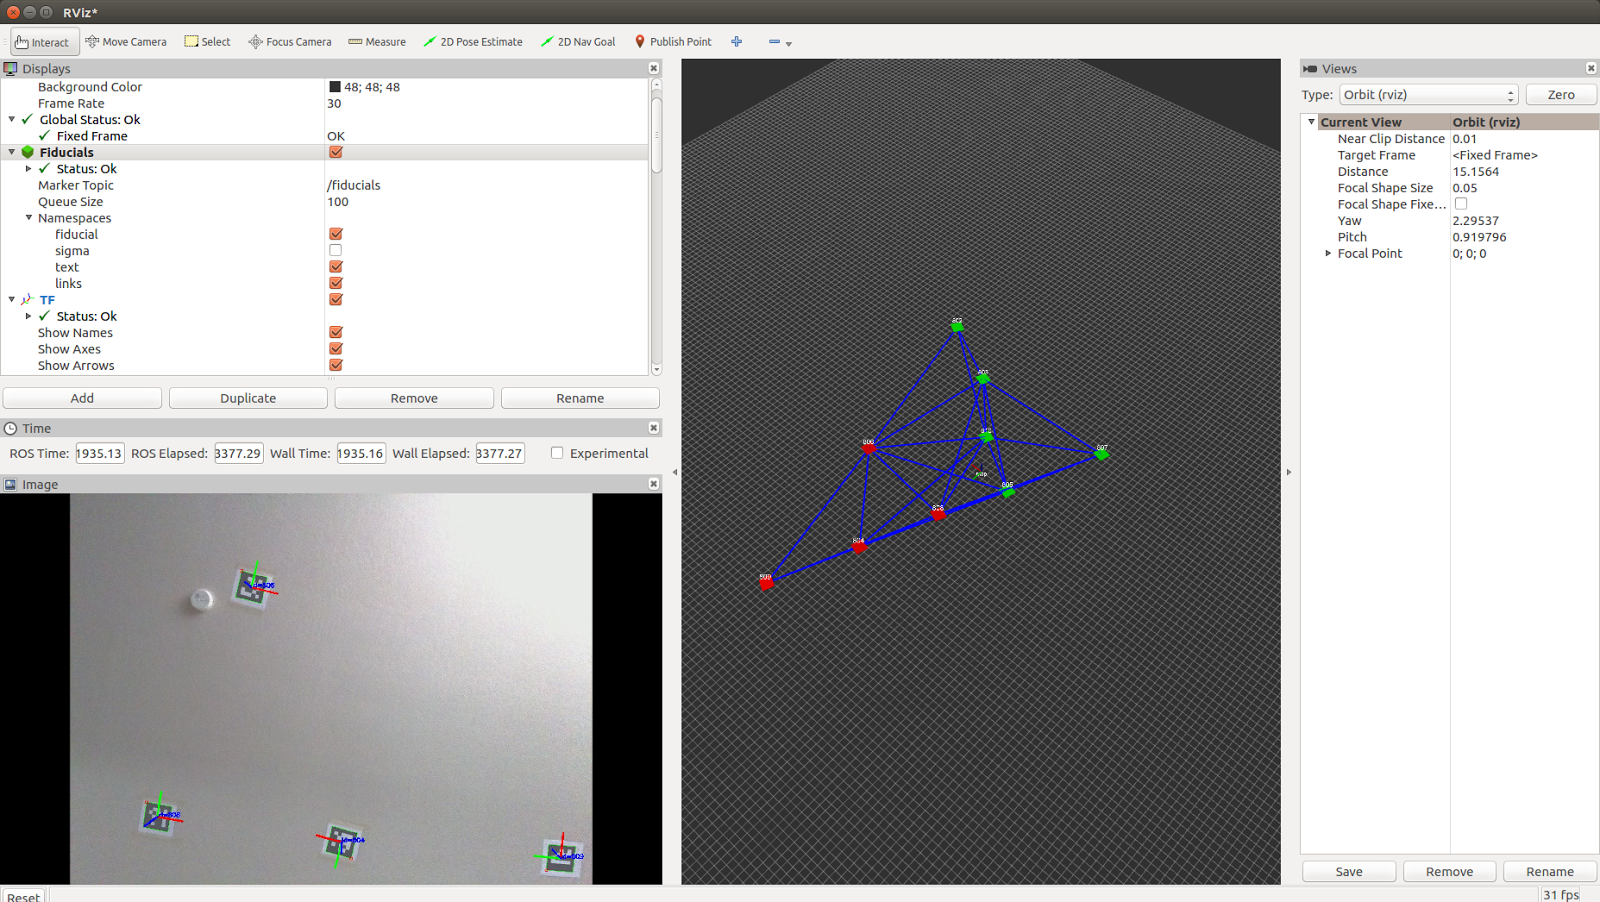The width and height of the screenshot is (1600, 902).
Task: Activate the Measure tool
Action: tap(377, 42)
